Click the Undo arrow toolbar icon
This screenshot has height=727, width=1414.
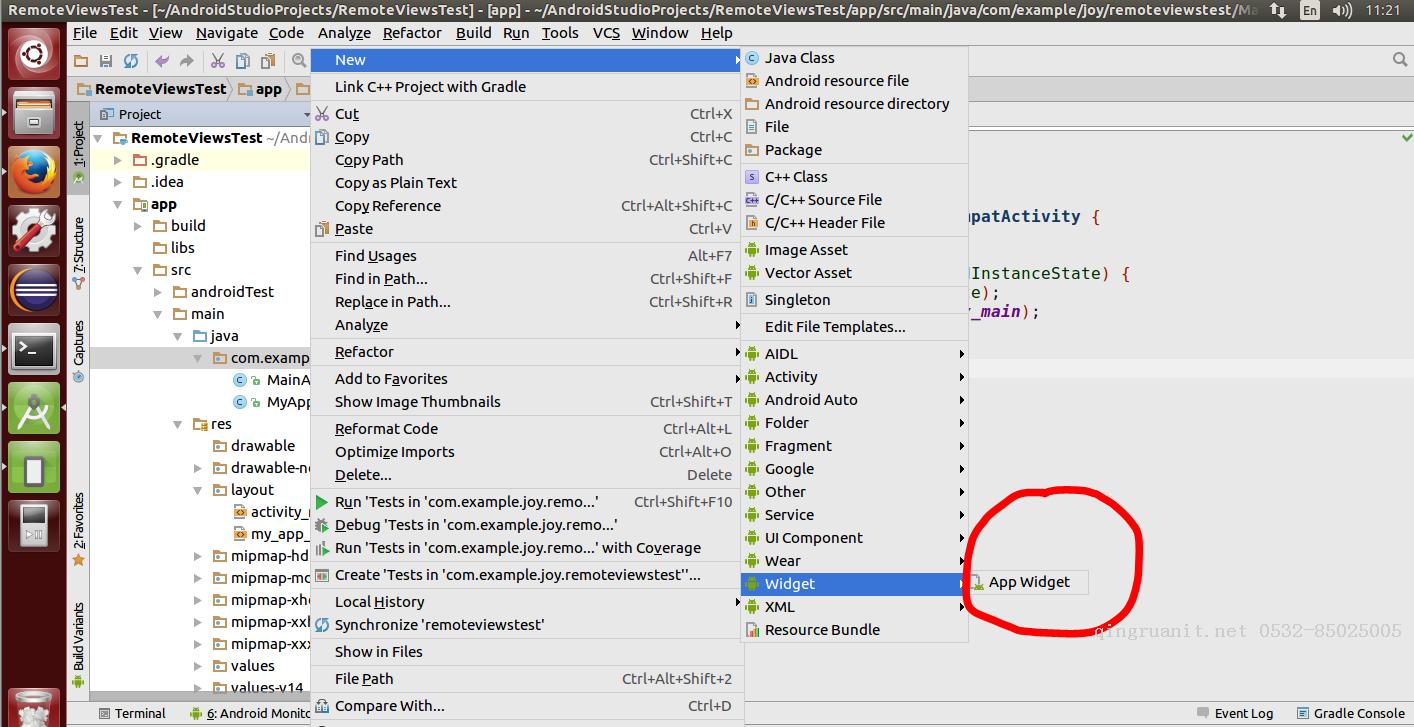[162, 61]
